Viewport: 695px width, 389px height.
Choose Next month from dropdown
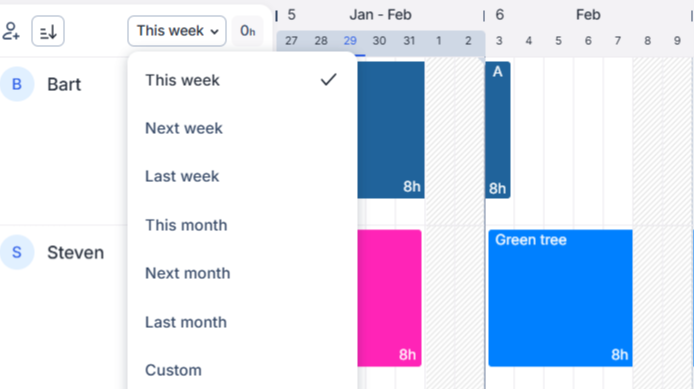point(242,273)
